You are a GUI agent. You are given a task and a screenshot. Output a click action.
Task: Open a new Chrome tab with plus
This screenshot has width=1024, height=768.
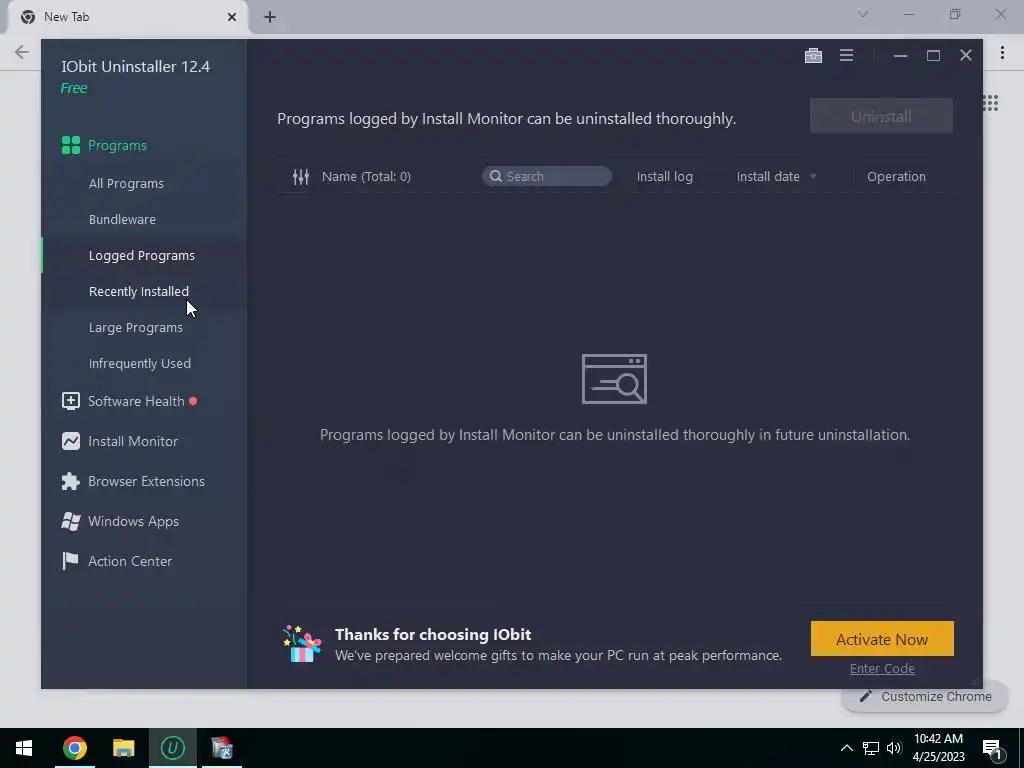270,17
